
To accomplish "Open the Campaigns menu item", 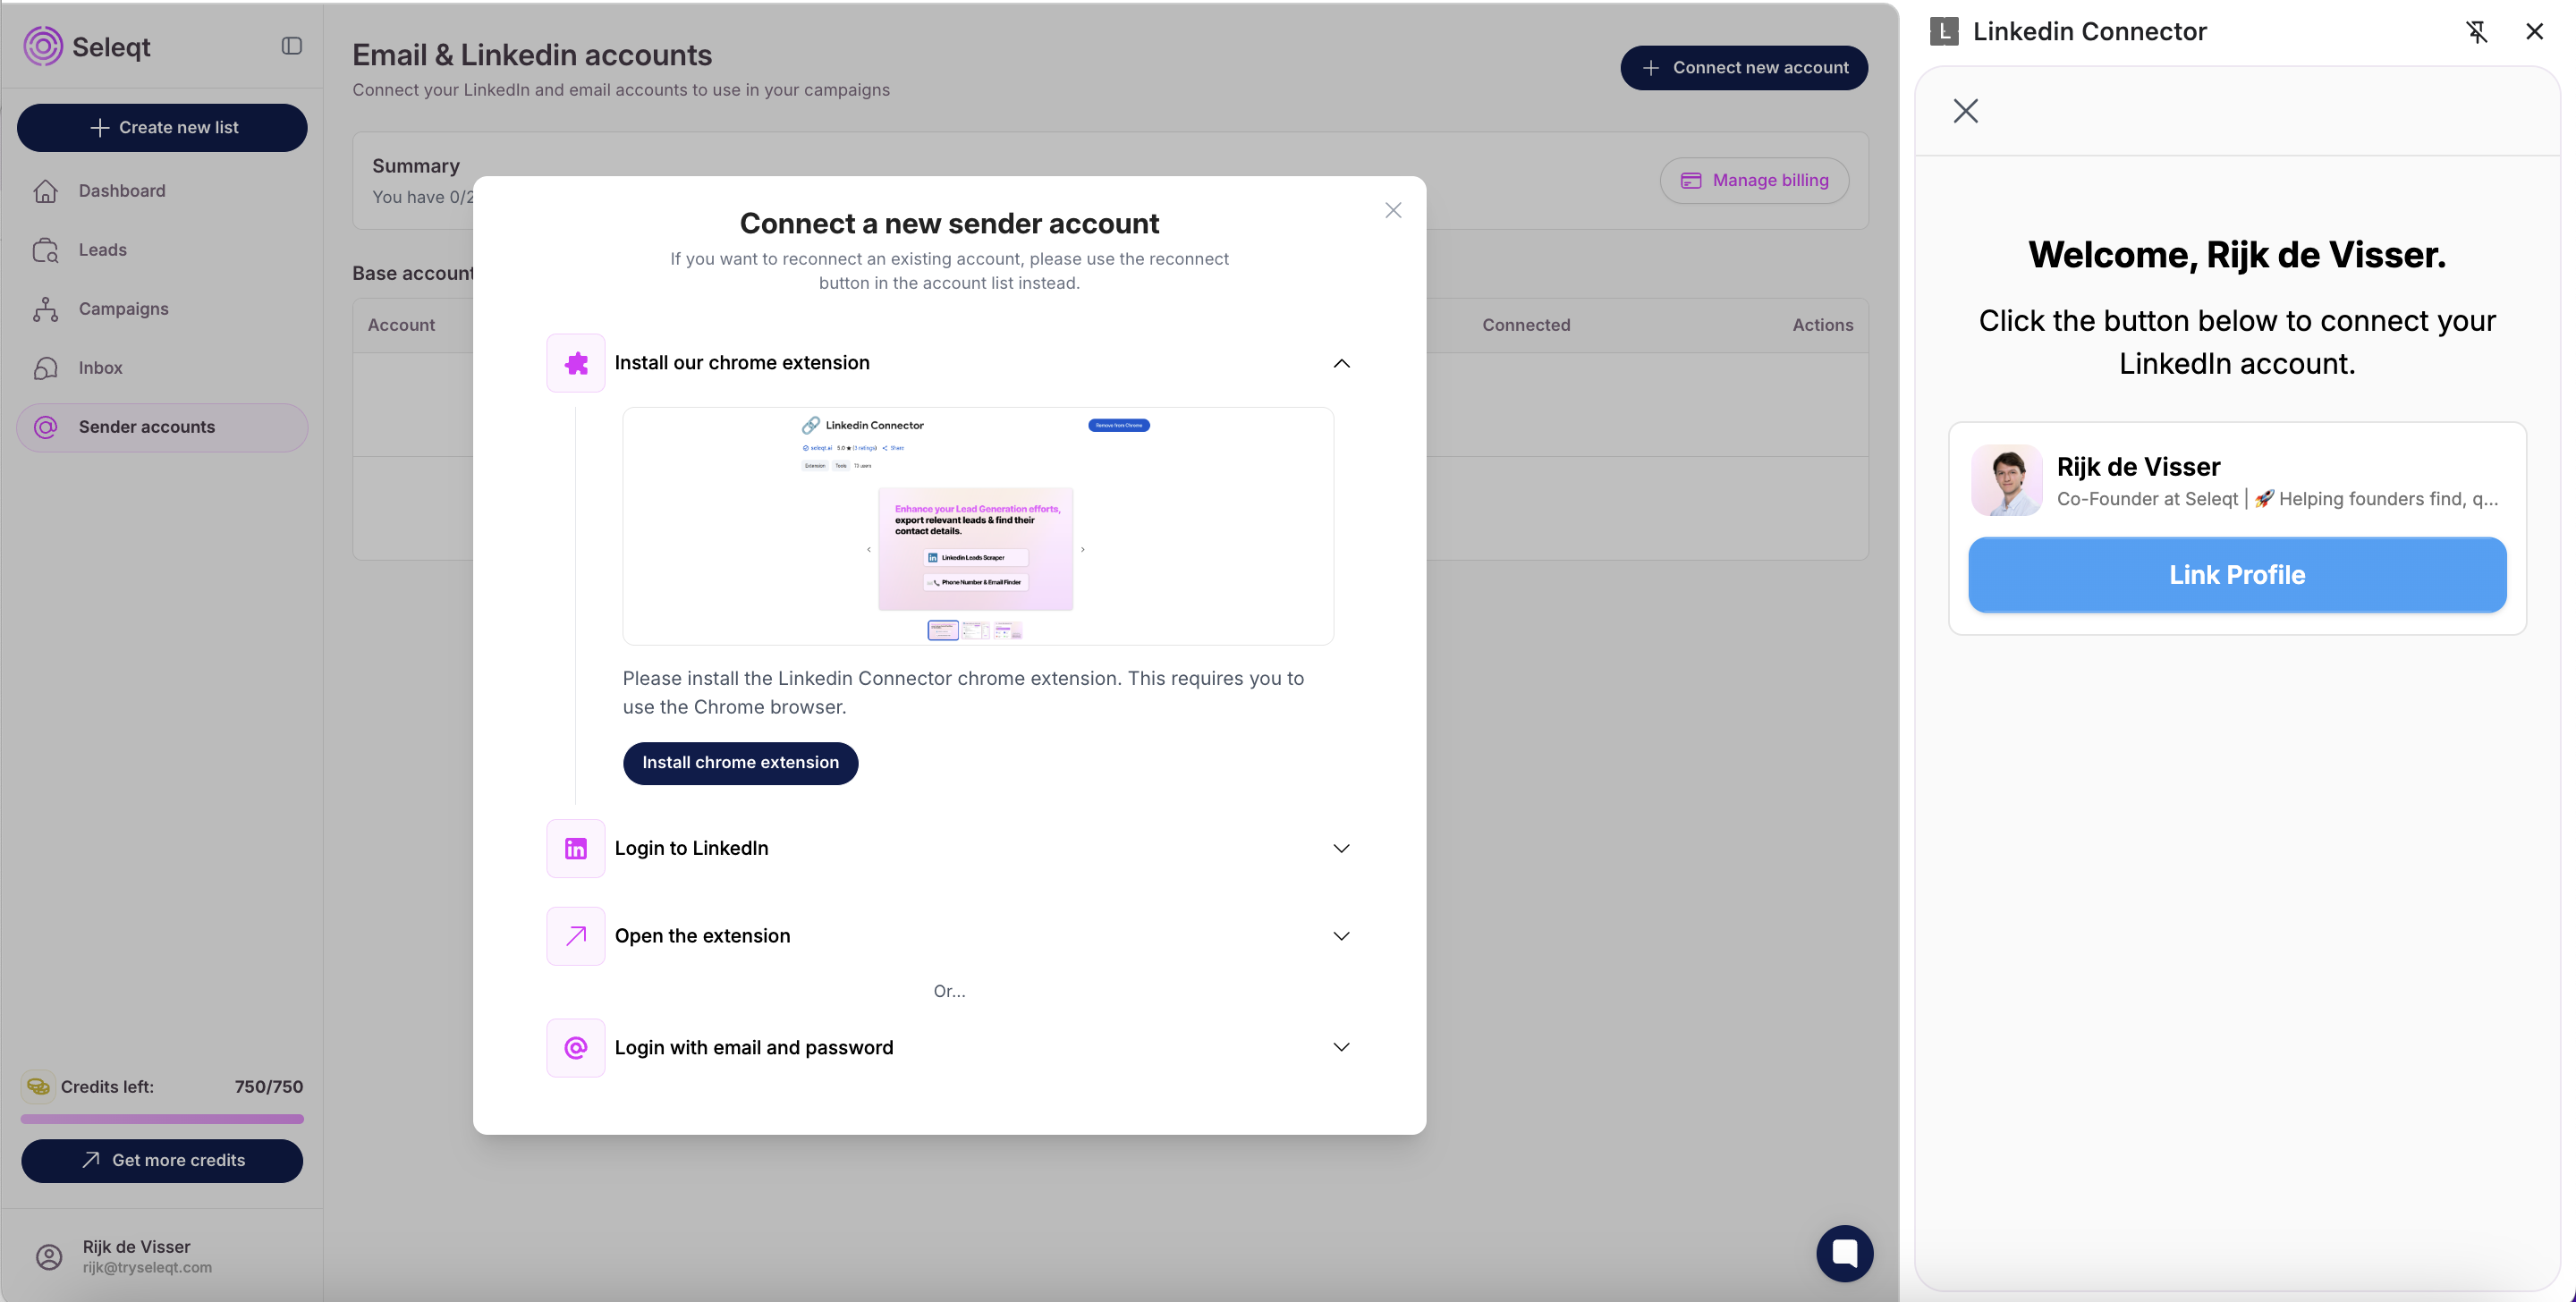I will pos(162,309).
